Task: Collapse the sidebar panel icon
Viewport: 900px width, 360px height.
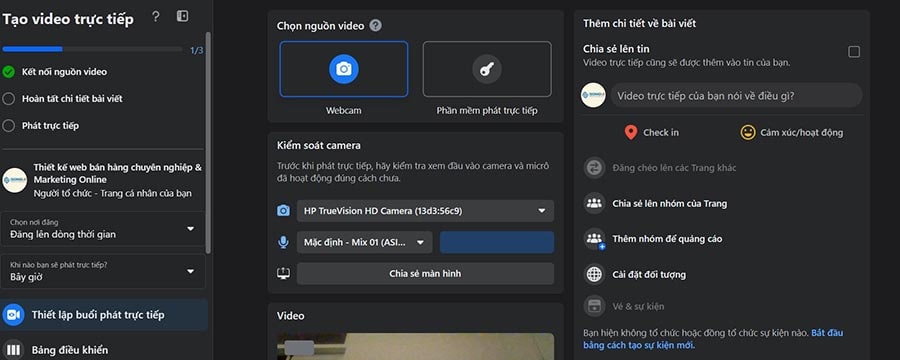Action: tap(182, 16)
